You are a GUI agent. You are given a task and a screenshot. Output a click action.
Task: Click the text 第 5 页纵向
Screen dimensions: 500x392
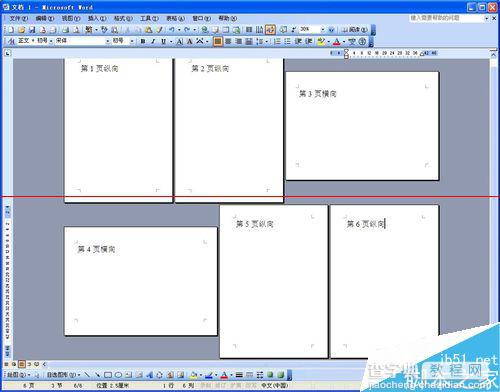point(255,224)
